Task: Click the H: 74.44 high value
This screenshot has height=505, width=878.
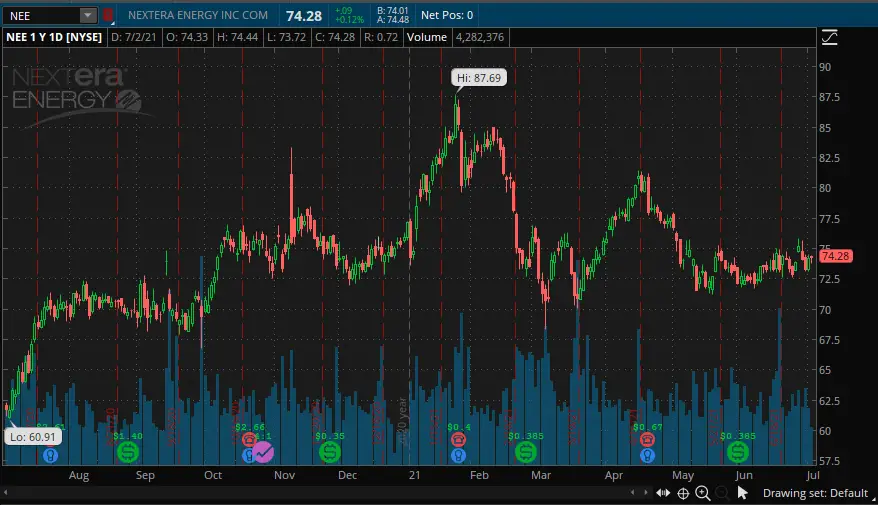Action: 237,38
